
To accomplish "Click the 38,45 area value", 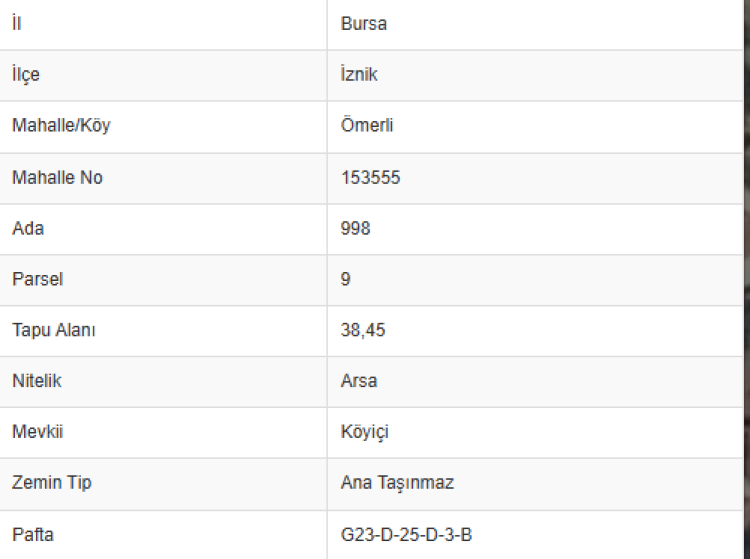I will click(362, 331).
